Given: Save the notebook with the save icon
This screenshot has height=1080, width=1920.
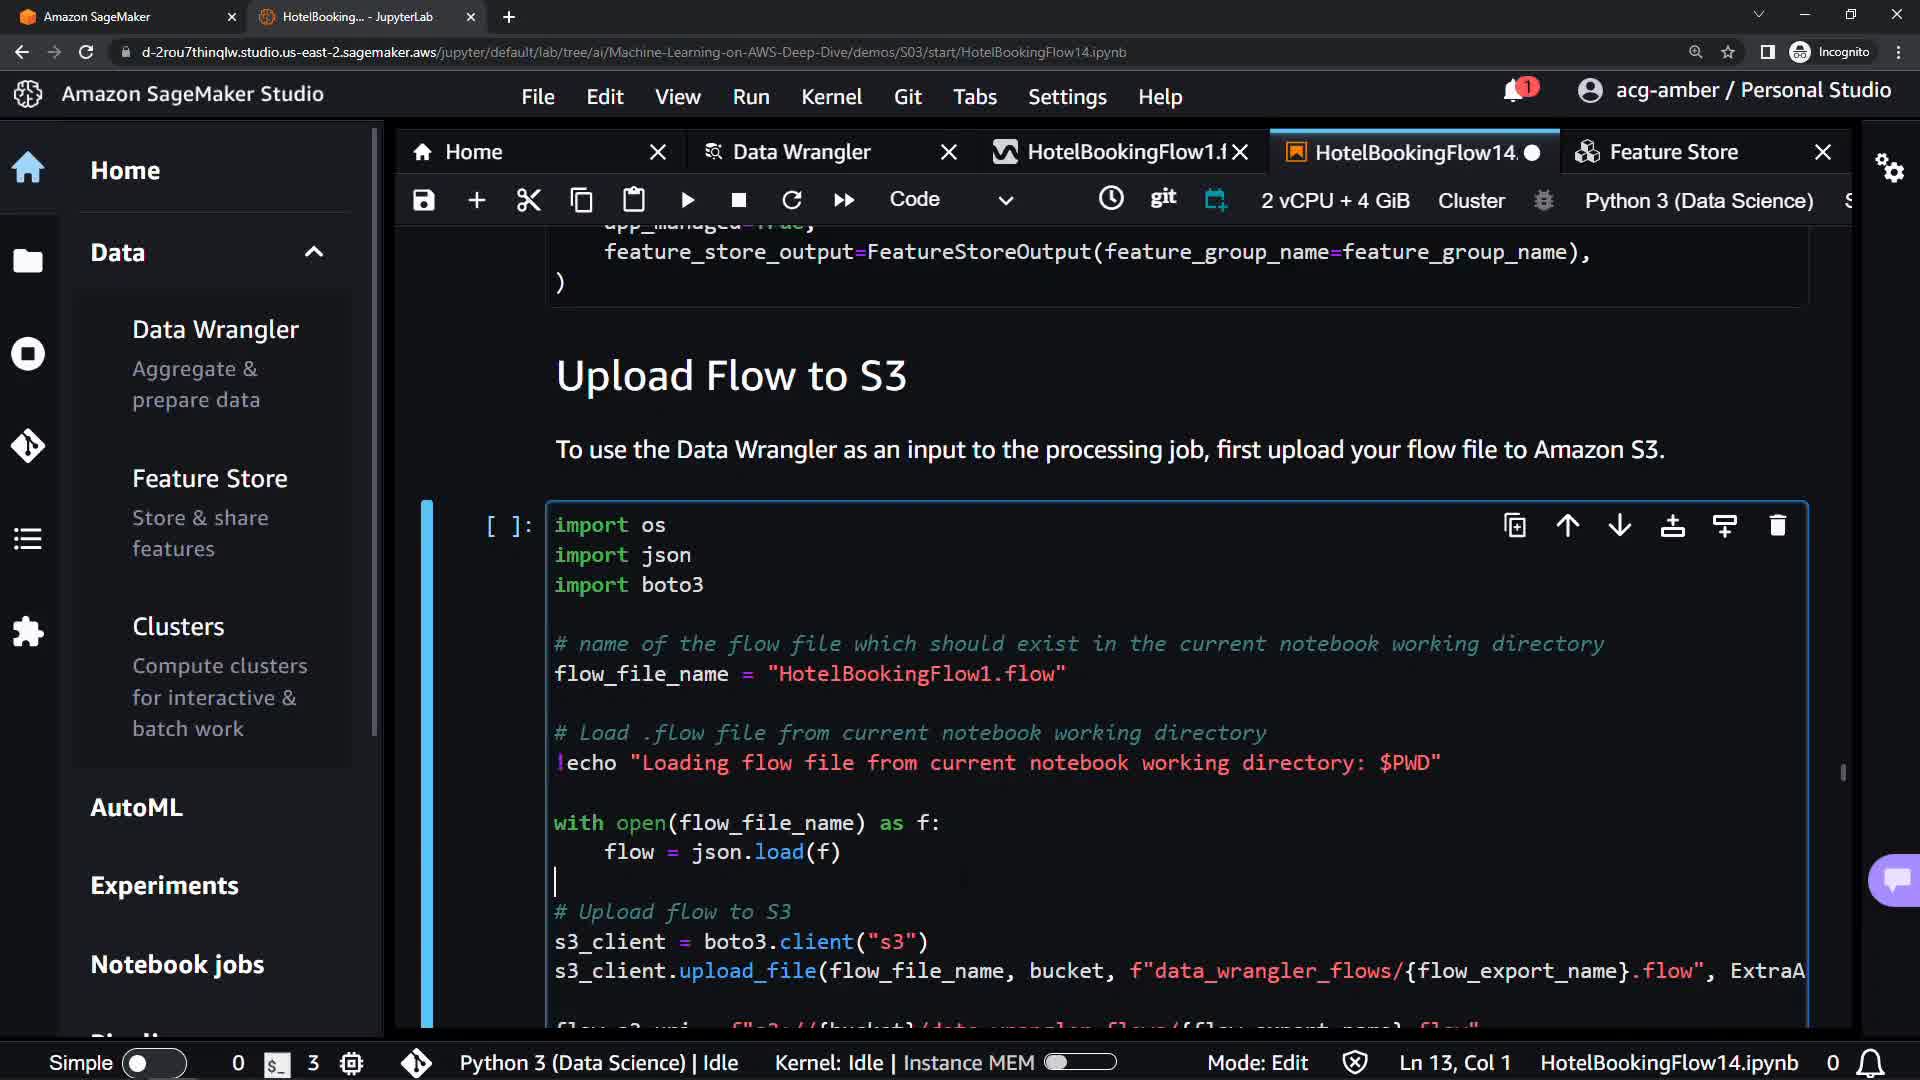Looking at the screenshot, I should [424, 200].
